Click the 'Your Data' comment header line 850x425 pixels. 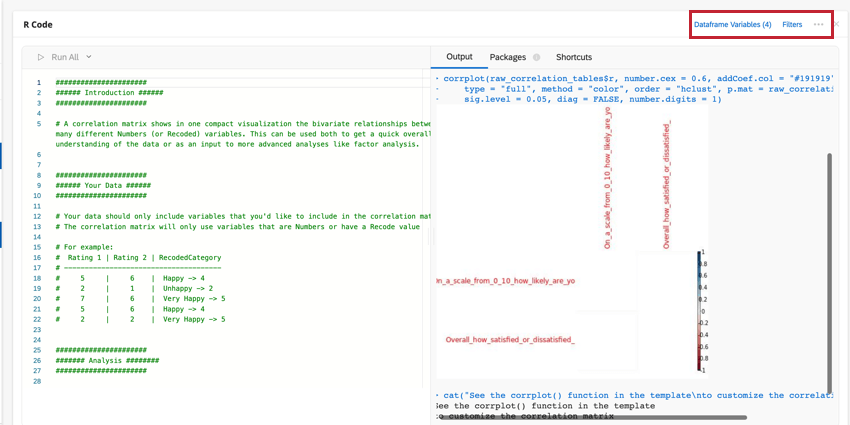(x=104, y=185)
